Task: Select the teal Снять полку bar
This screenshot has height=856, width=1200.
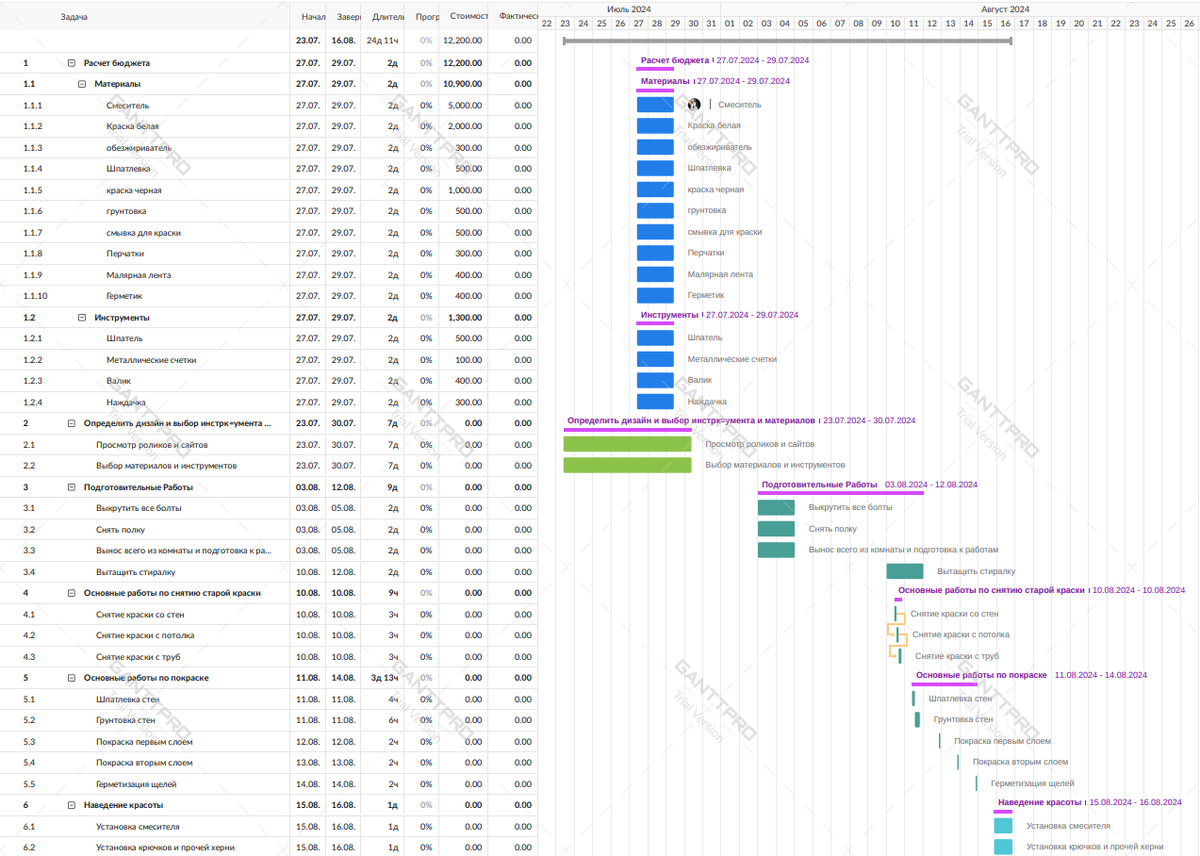Action: [776, 529]
